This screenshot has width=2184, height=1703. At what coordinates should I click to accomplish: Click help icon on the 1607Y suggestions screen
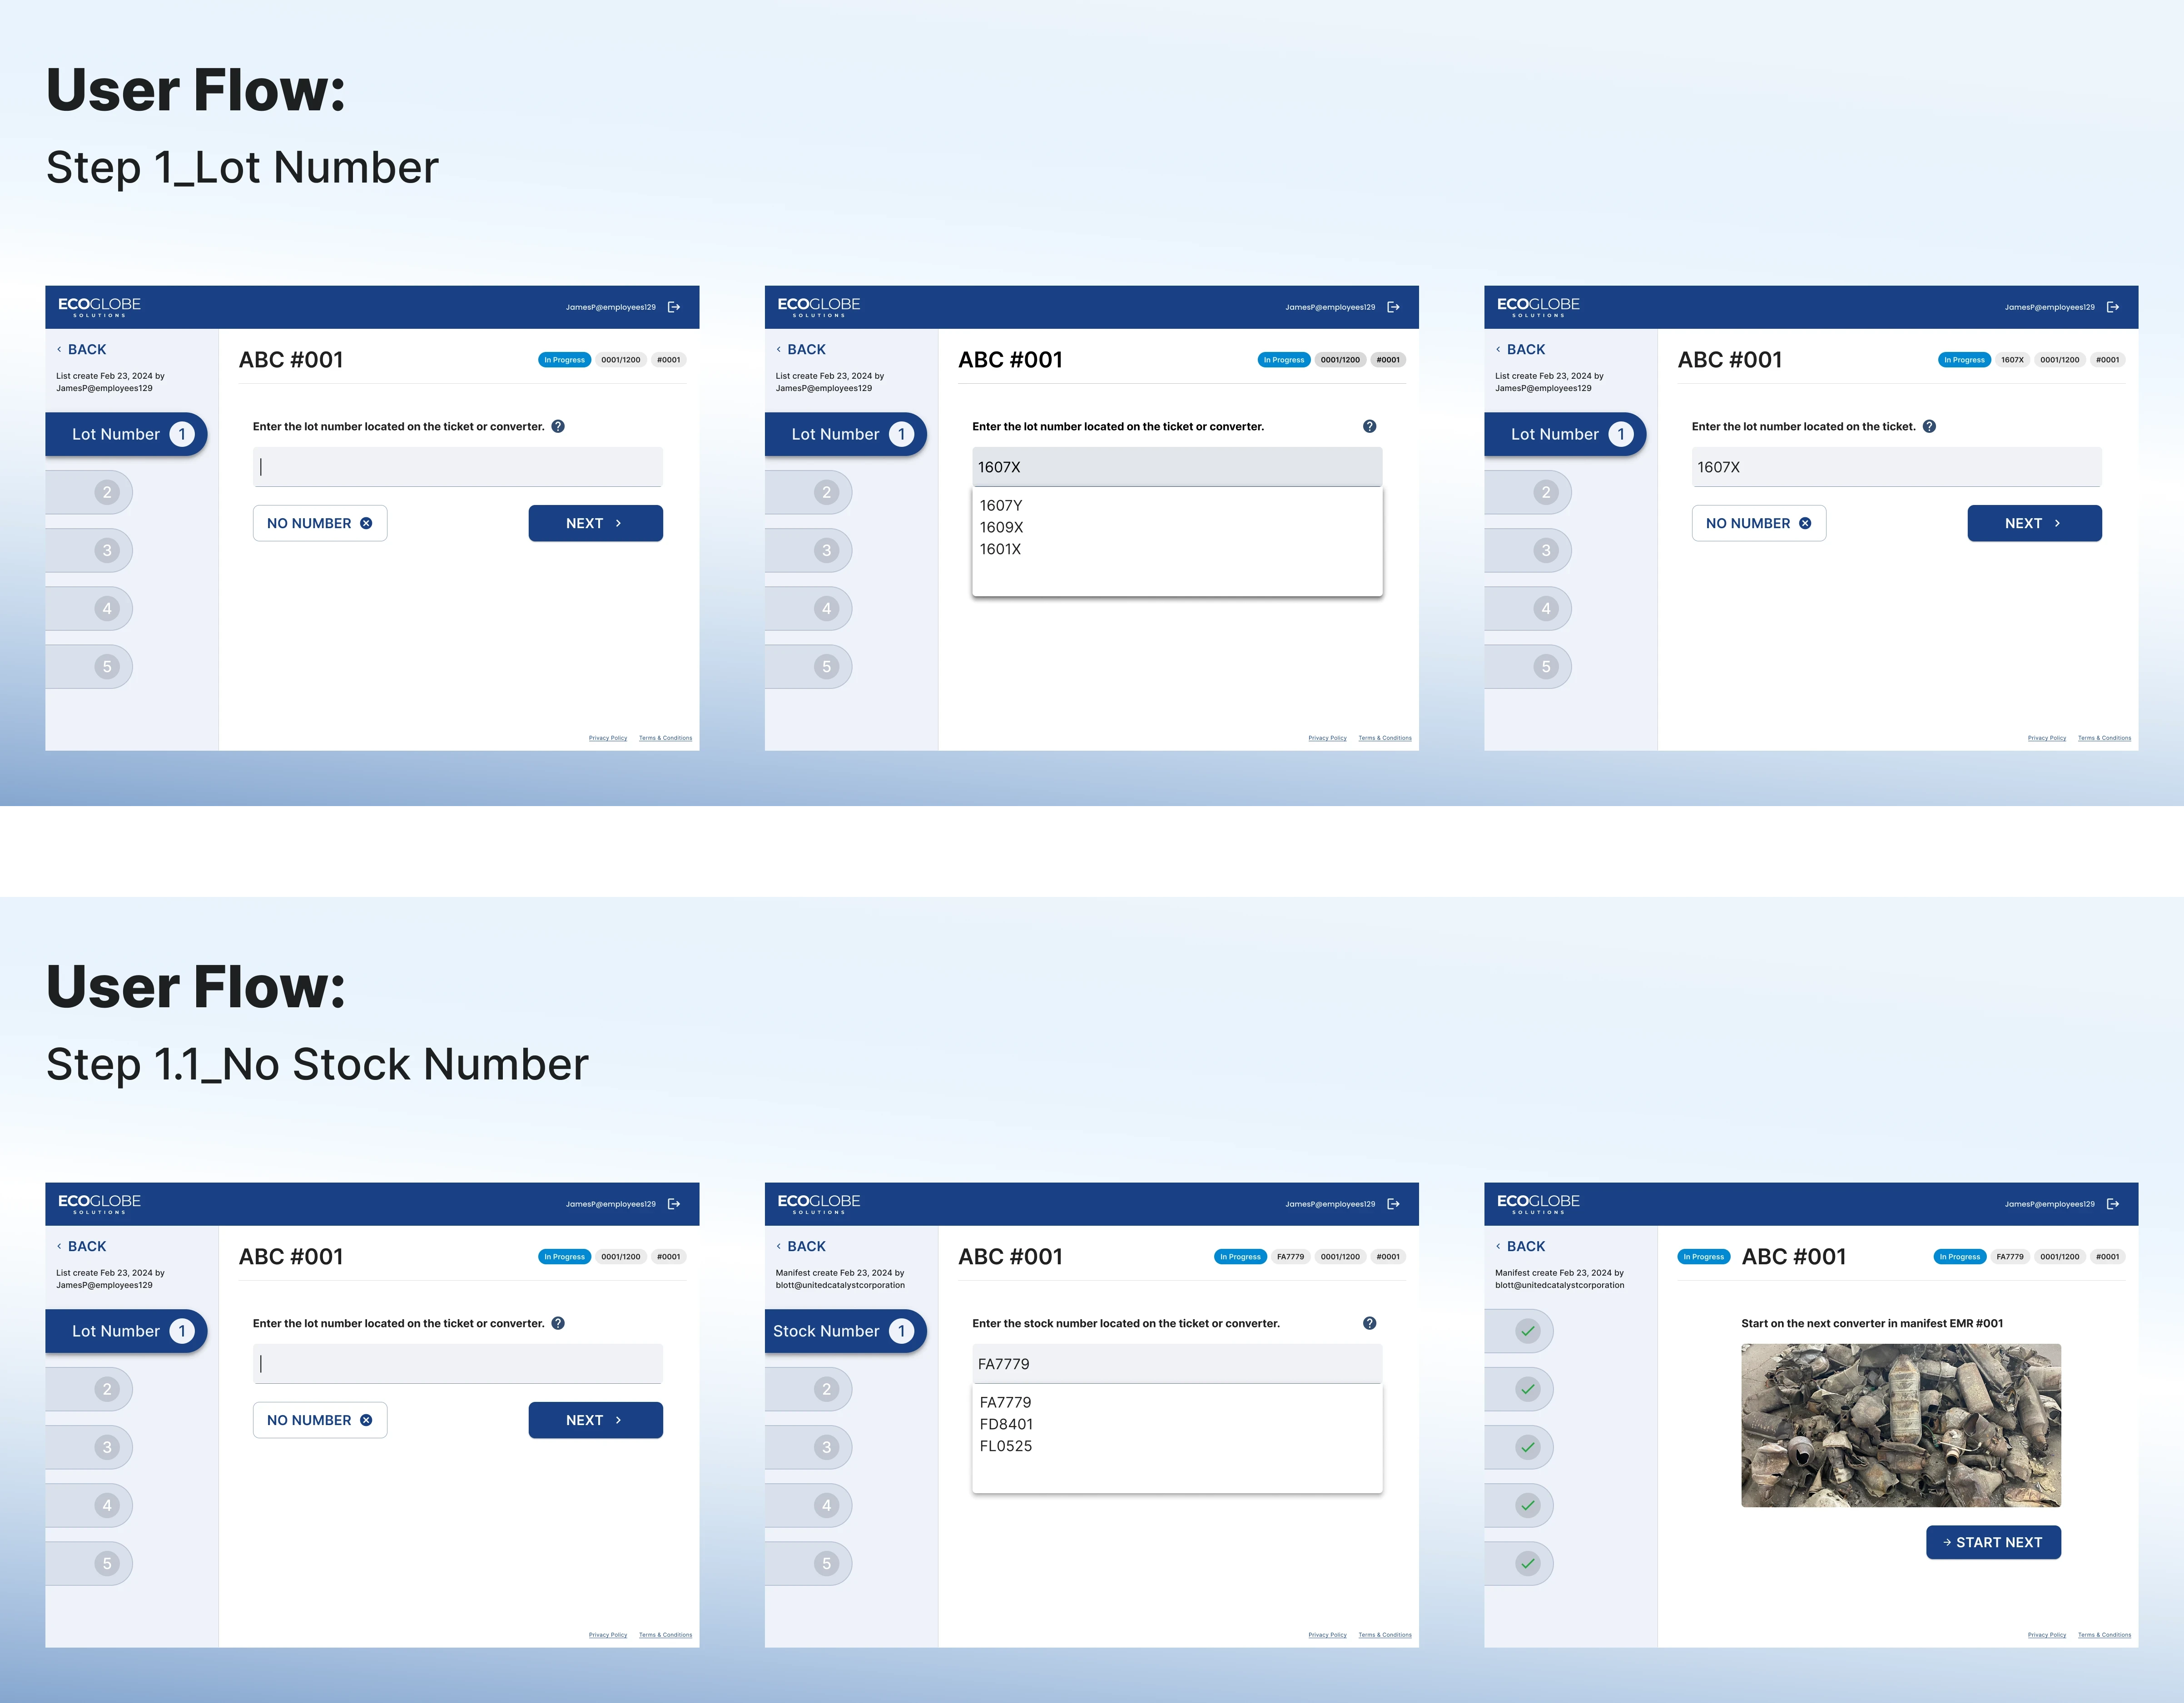(1369, 426)
